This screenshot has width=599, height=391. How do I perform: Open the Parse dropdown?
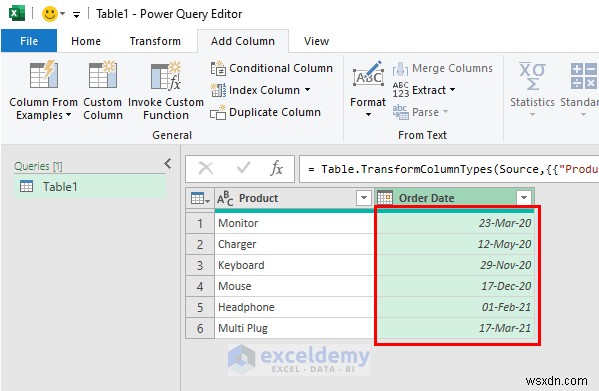420,112
